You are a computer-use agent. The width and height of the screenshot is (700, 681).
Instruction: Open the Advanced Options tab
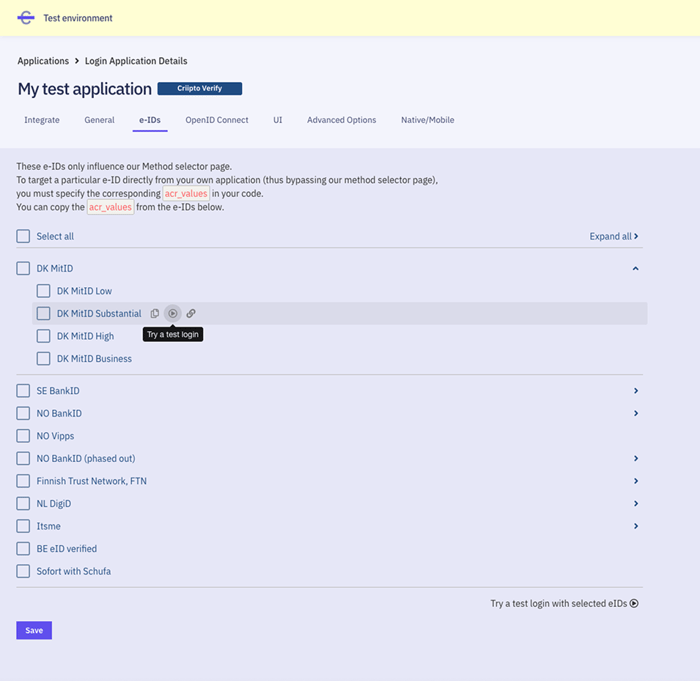click(342, 120)
